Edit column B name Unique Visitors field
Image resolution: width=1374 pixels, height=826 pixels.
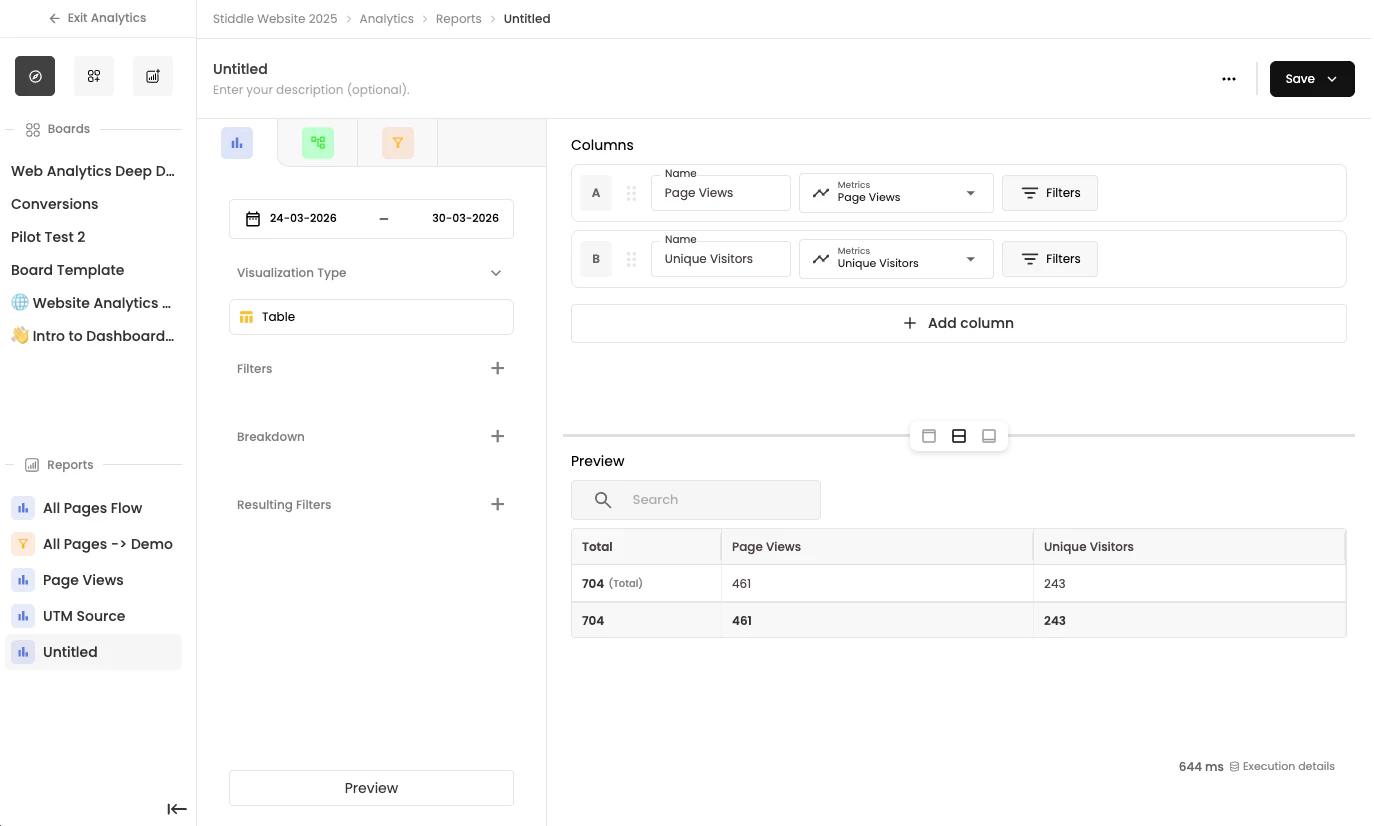721,259
